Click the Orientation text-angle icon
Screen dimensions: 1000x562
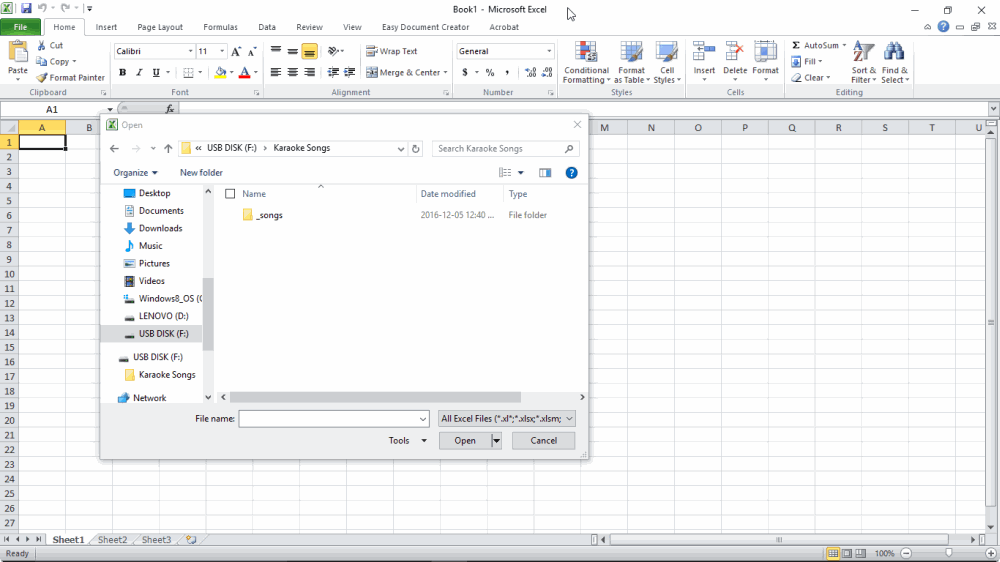(333, 51)
